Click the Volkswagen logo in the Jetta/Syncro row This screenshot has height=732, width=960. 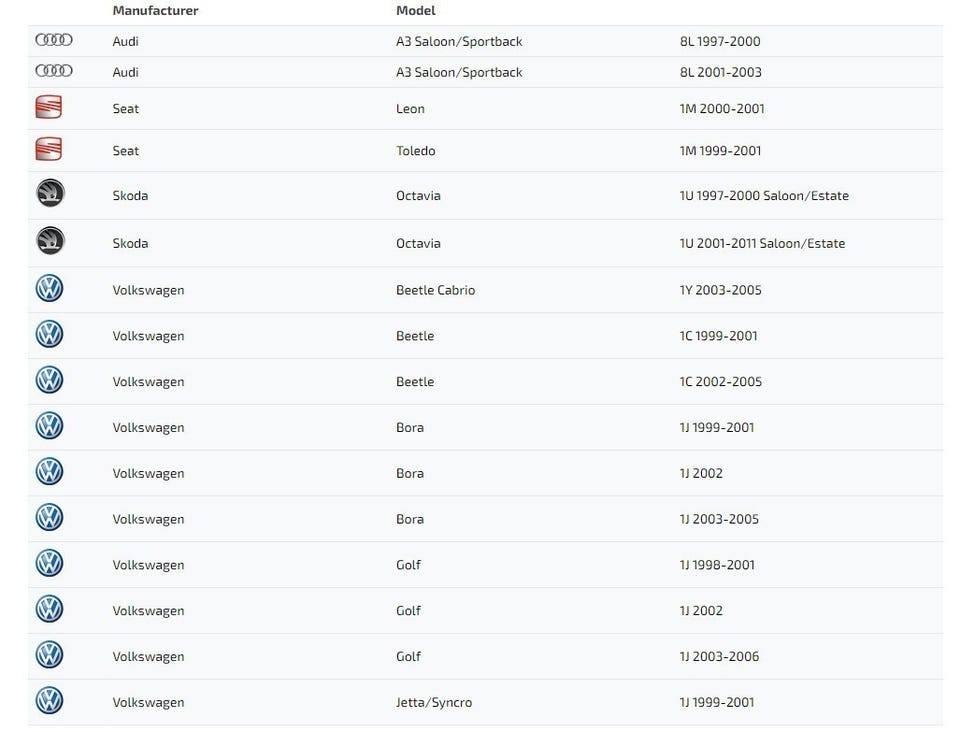tap(49, 701)
